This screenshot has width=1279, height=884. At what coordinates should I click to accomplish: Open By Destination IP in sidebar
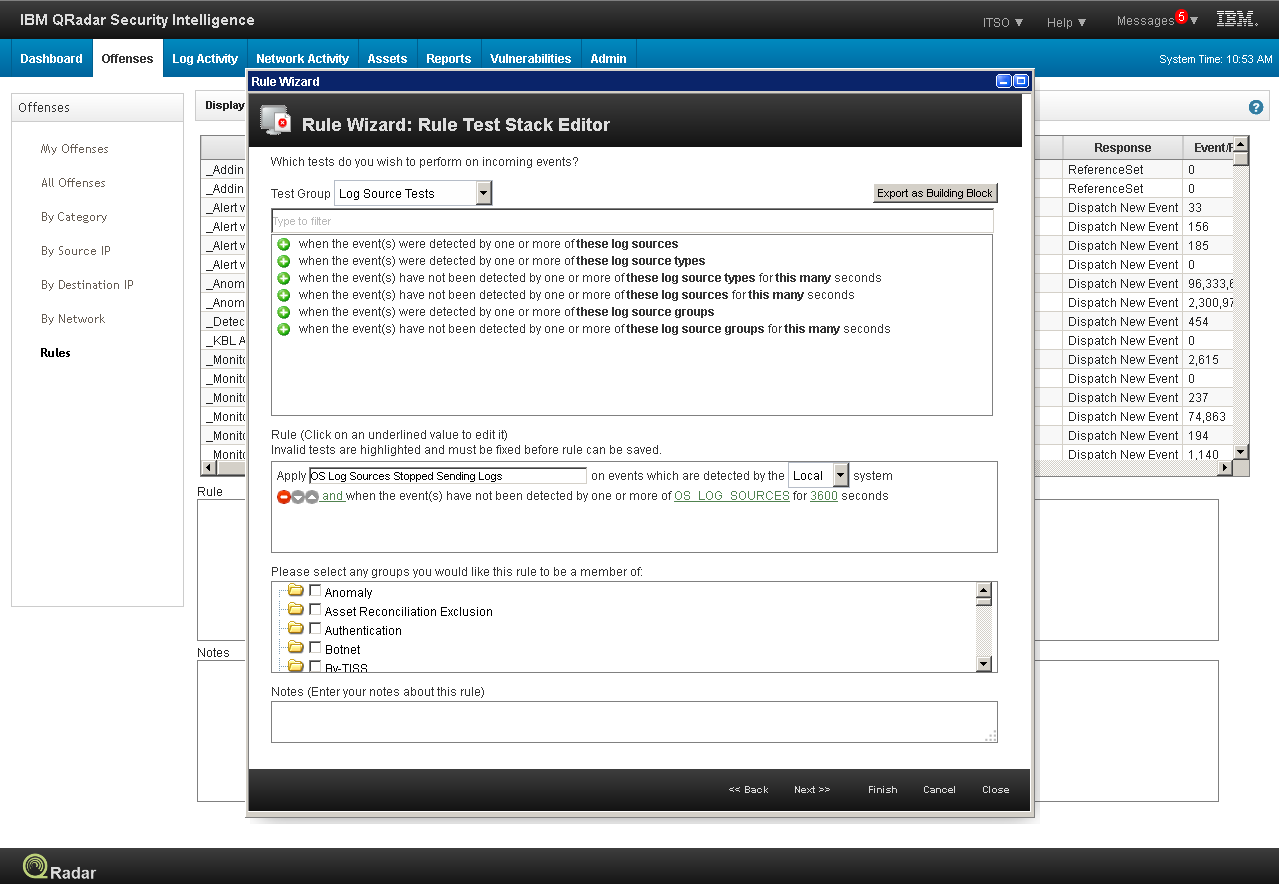(x=87, y=285)
